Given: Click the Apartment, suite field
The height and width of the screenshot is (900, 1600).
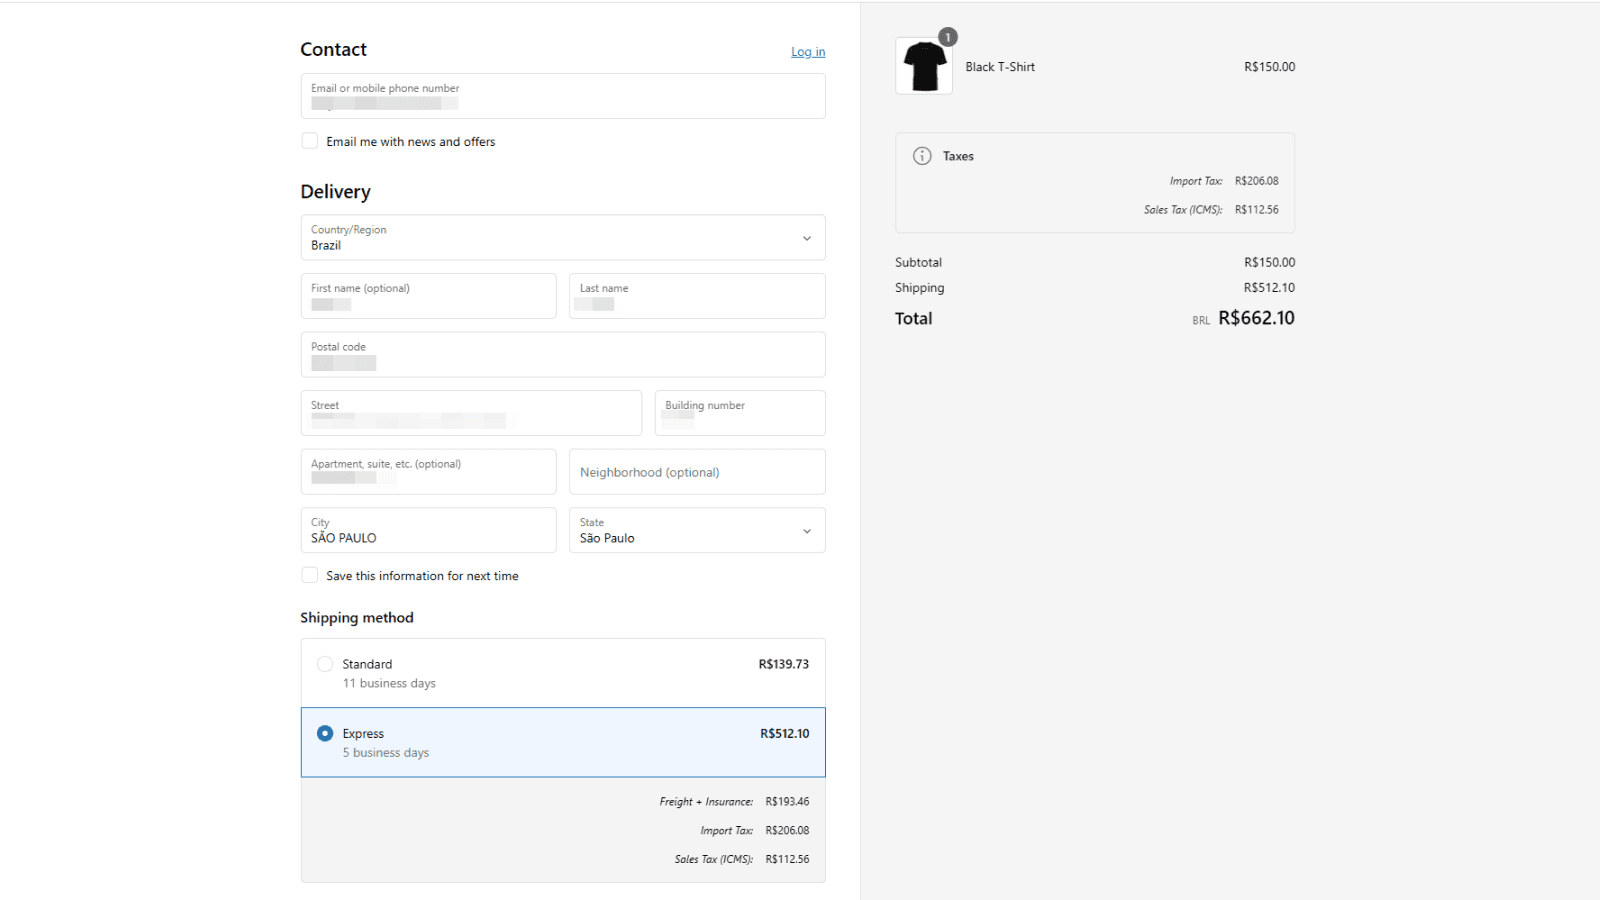Looking at the screenshot, I should (428, 471).
